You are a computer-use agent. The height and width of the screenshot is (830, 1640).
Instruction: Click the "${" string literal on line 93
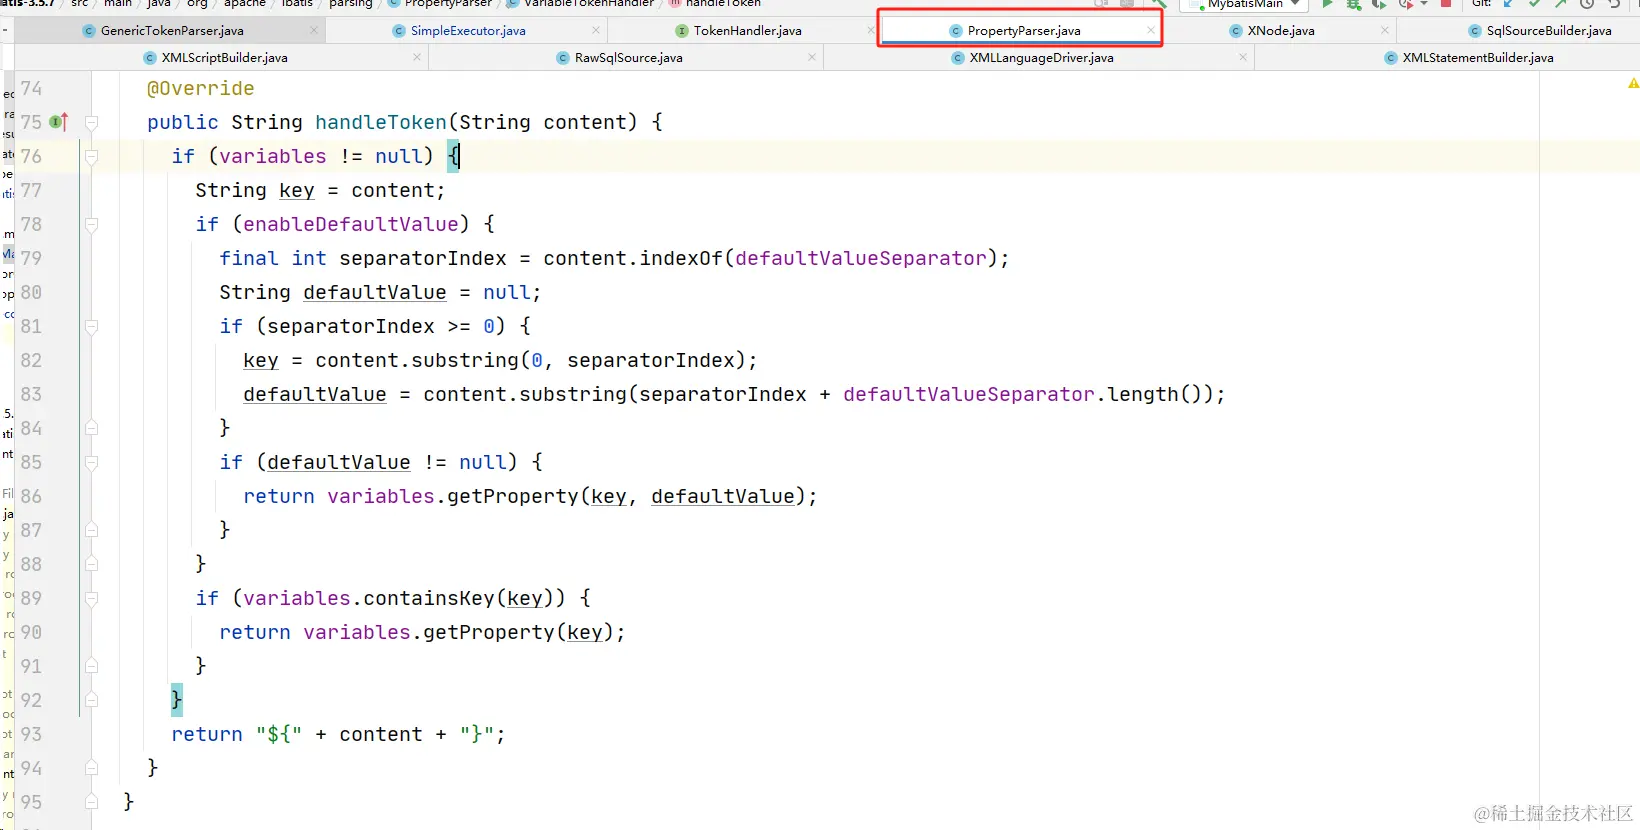point(279,735)
